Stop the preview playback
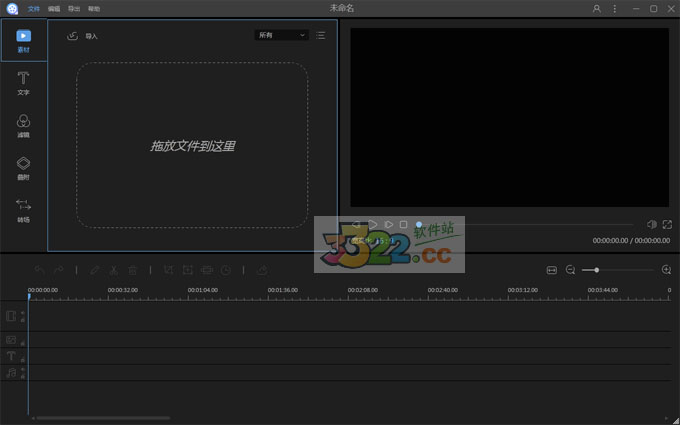This screenshot has height=425, width=680. click(x=404, y=225)
